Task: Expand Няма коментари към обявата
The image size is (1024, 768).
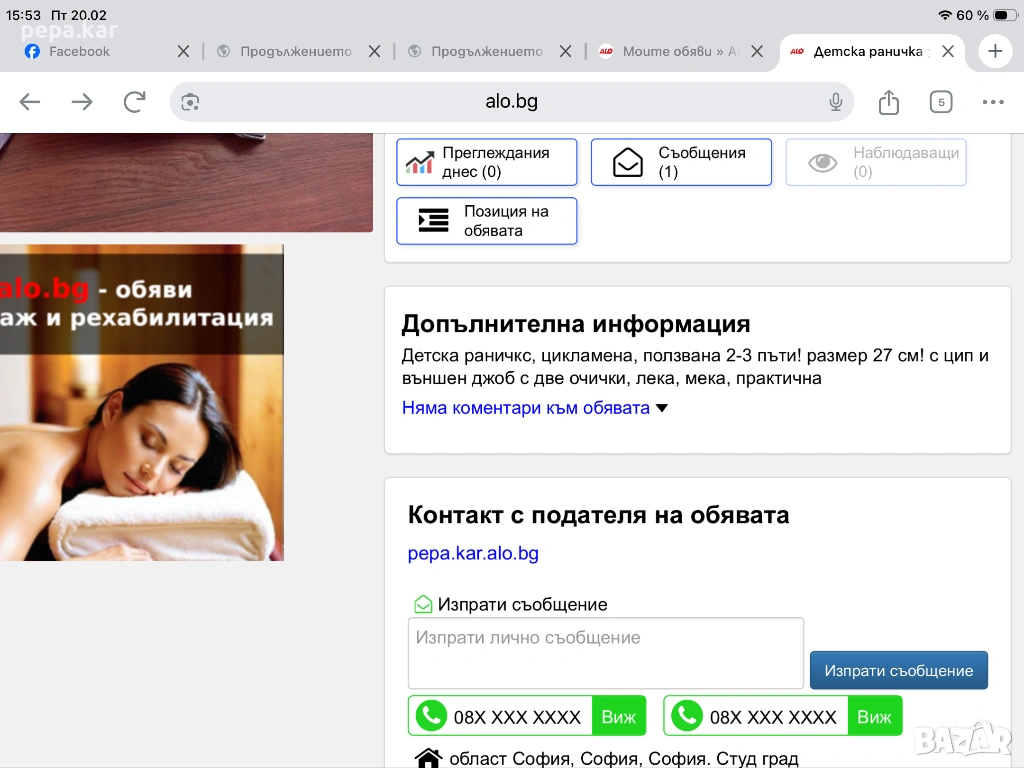Action: click(x=534, y=408)
